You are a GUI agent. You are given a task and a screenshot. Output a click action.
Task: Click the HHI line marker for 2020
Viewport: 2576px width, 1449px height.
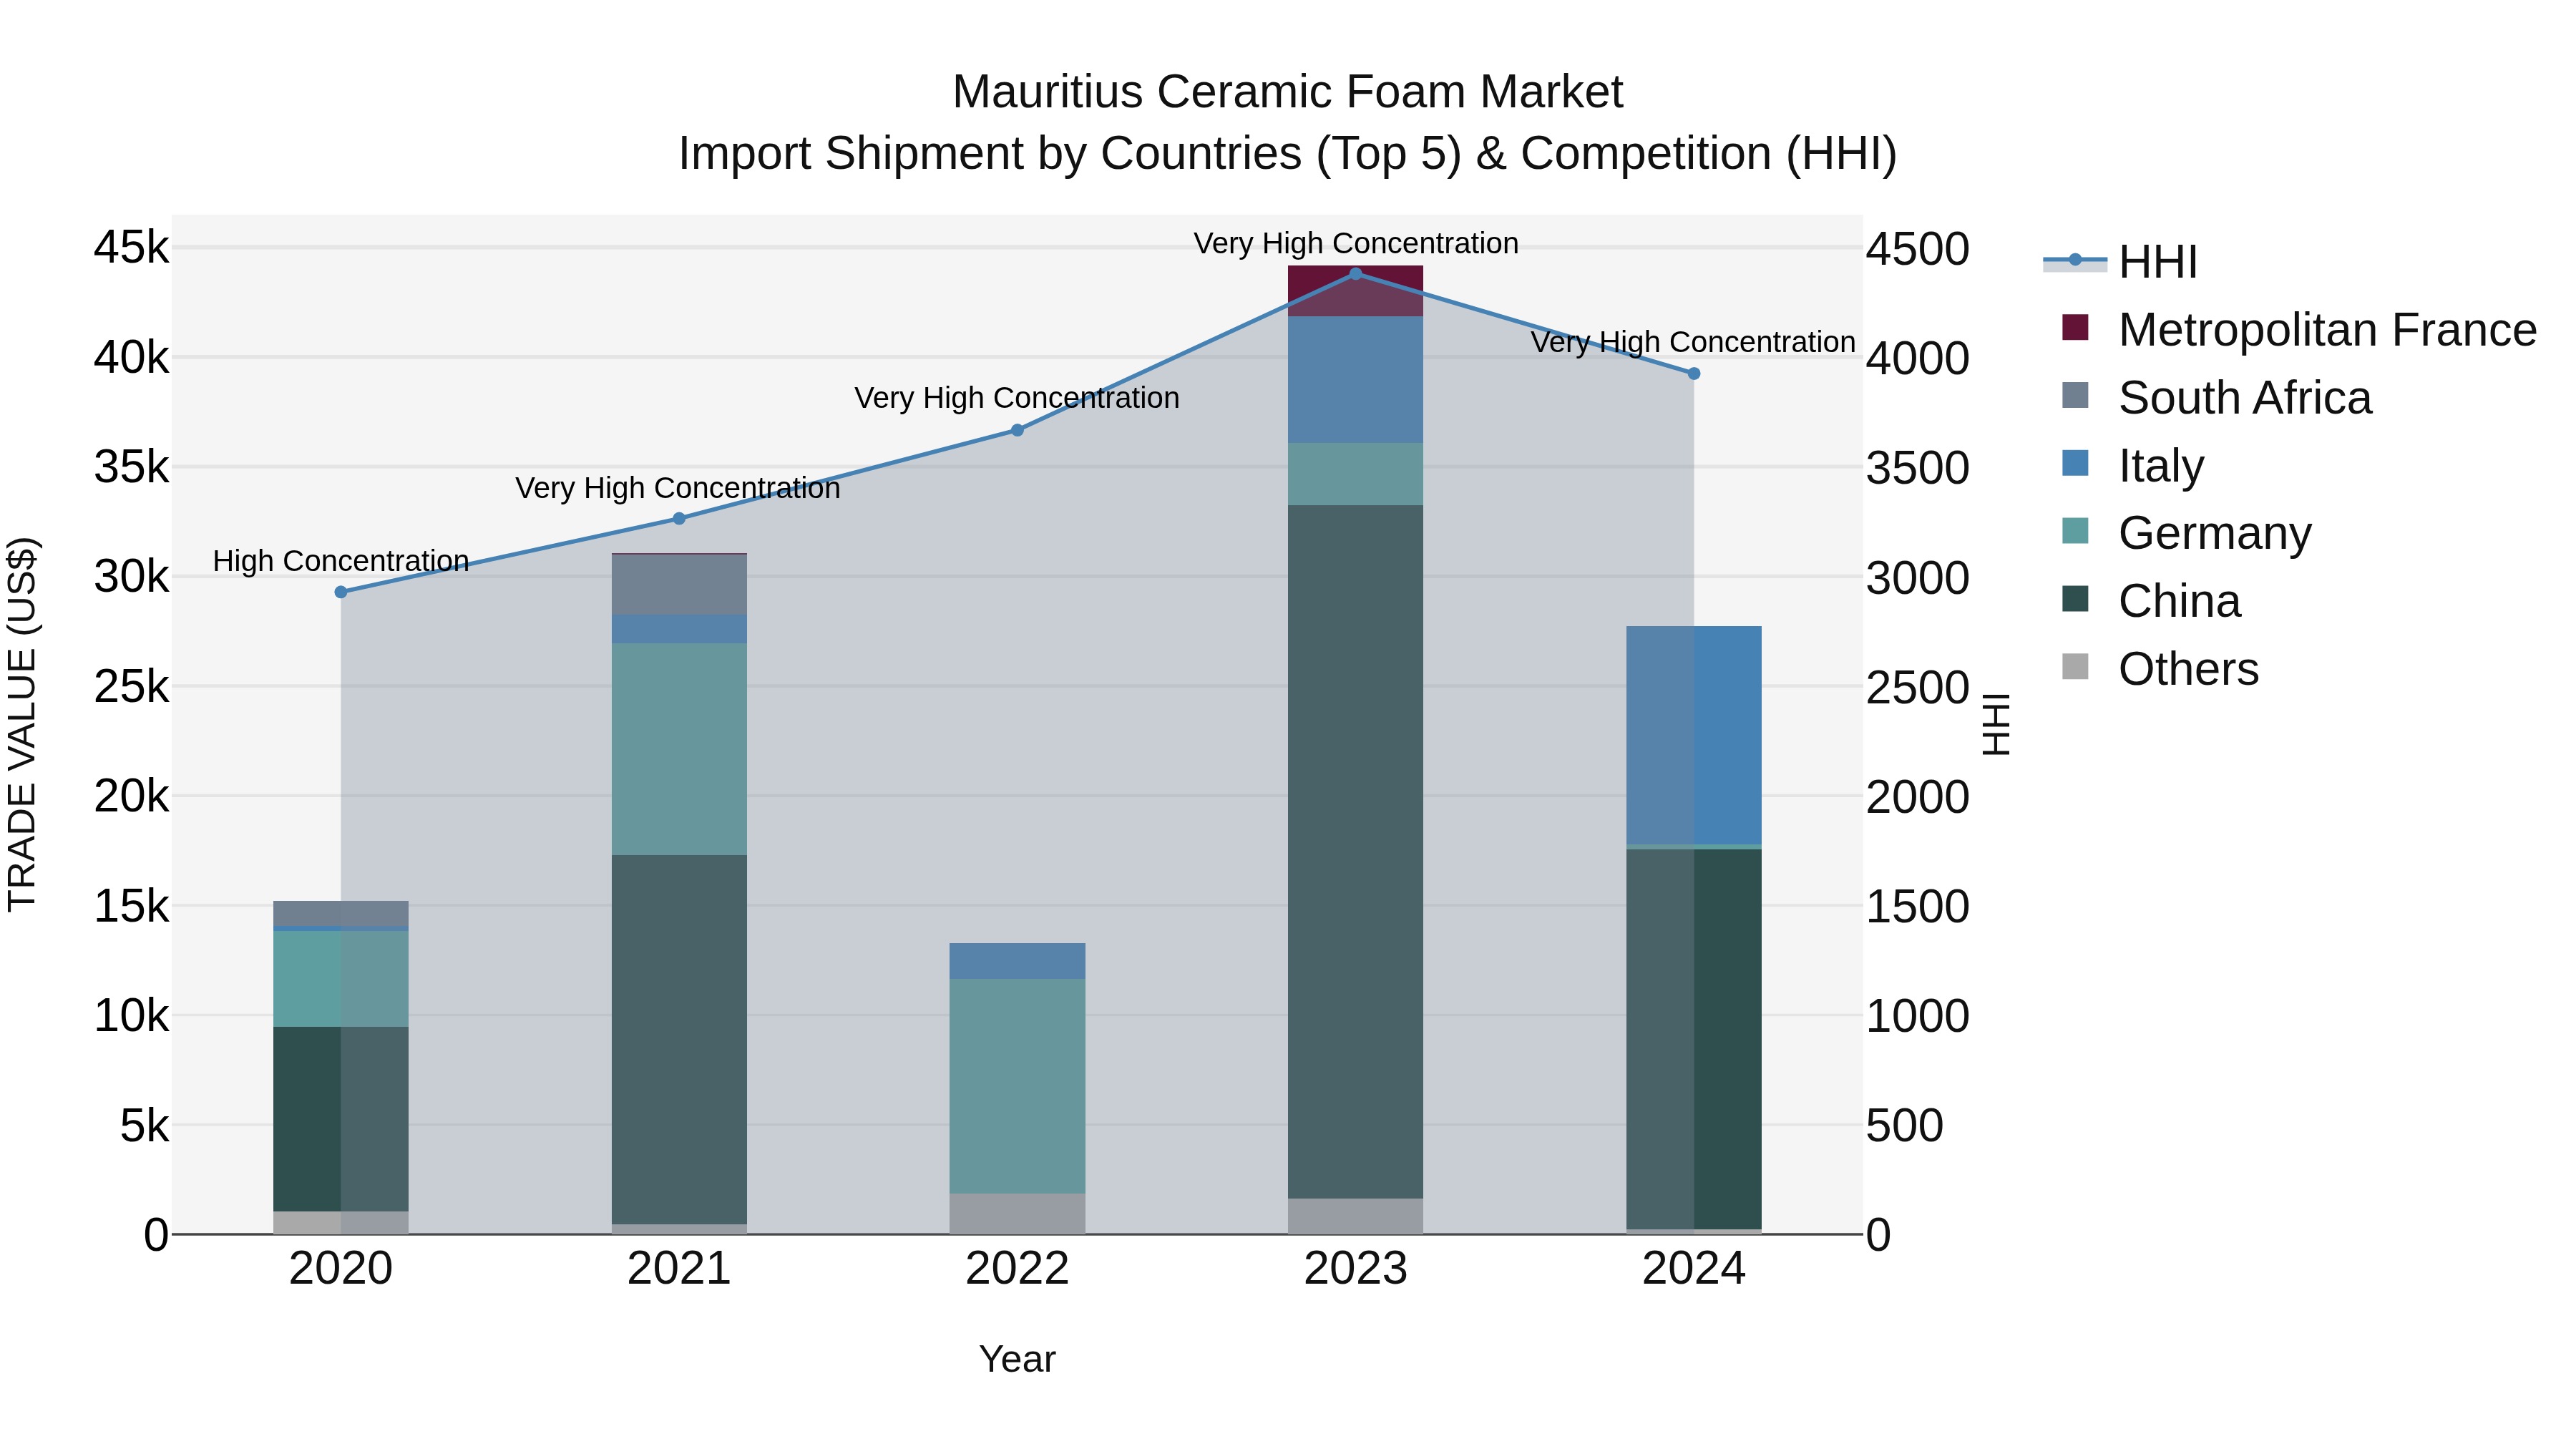coord(341,592)
